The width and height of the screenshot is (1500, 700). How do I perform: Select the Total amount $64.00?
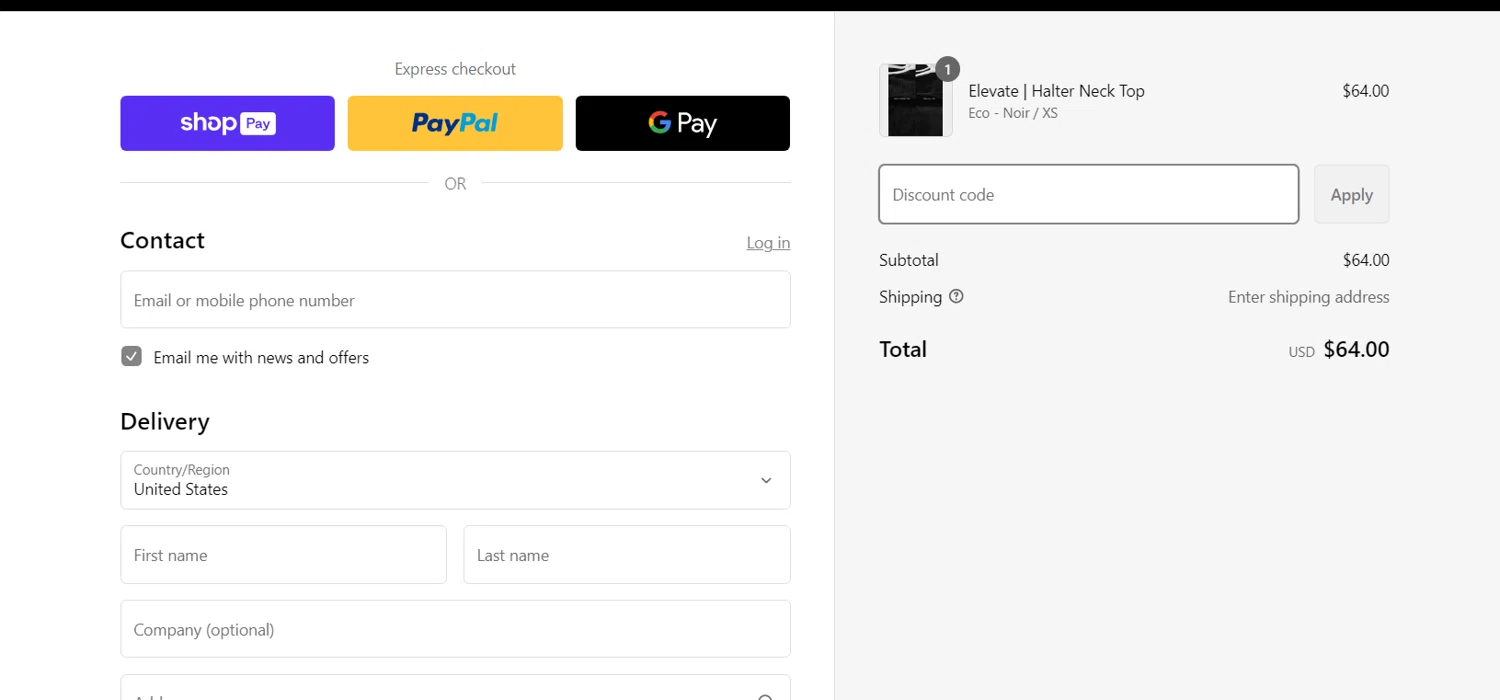[1356, 349]
